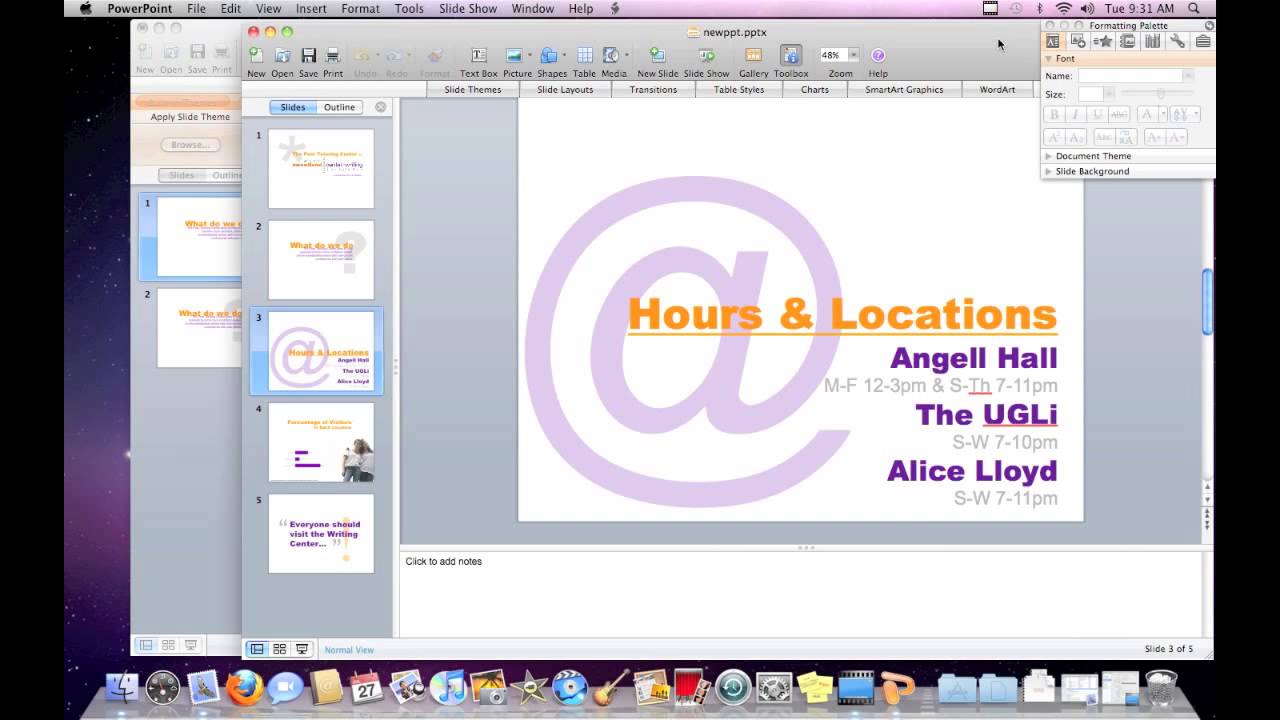
Task: Open the Media dropdown arrow
Action: 627,55
